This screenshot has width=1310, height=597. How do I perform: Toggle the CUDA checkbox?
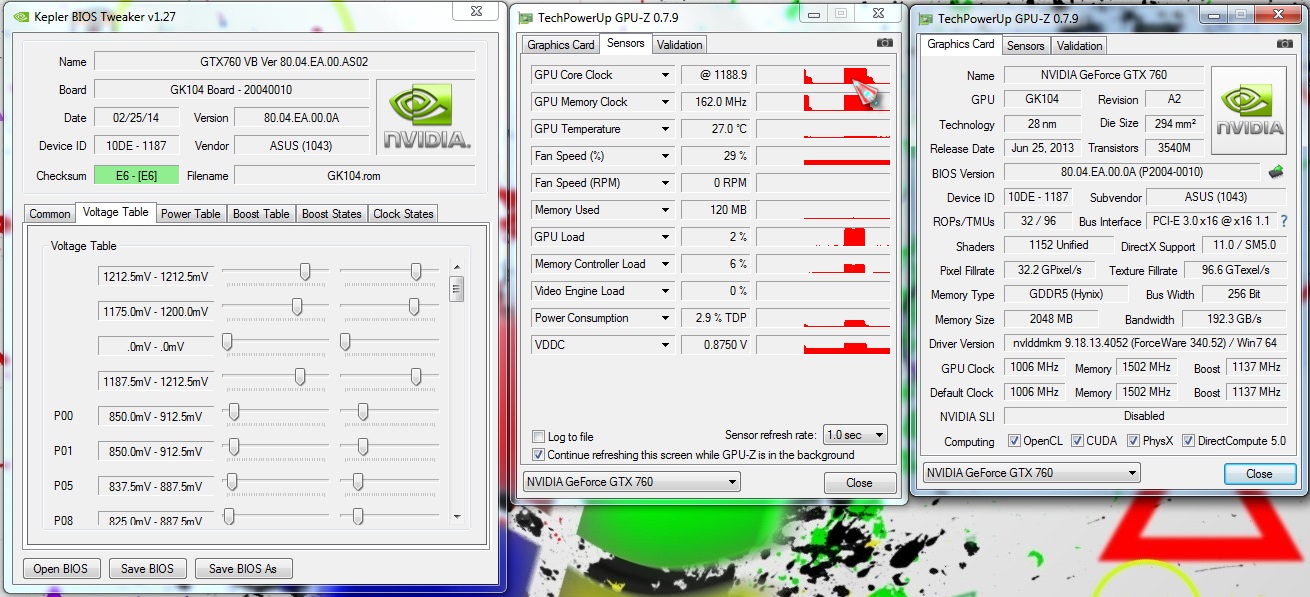1077,441
